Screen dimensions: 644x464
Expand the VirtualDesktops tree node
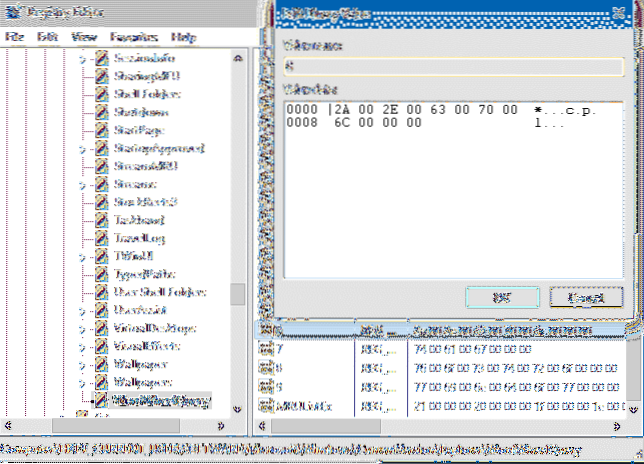click(83, 328)
